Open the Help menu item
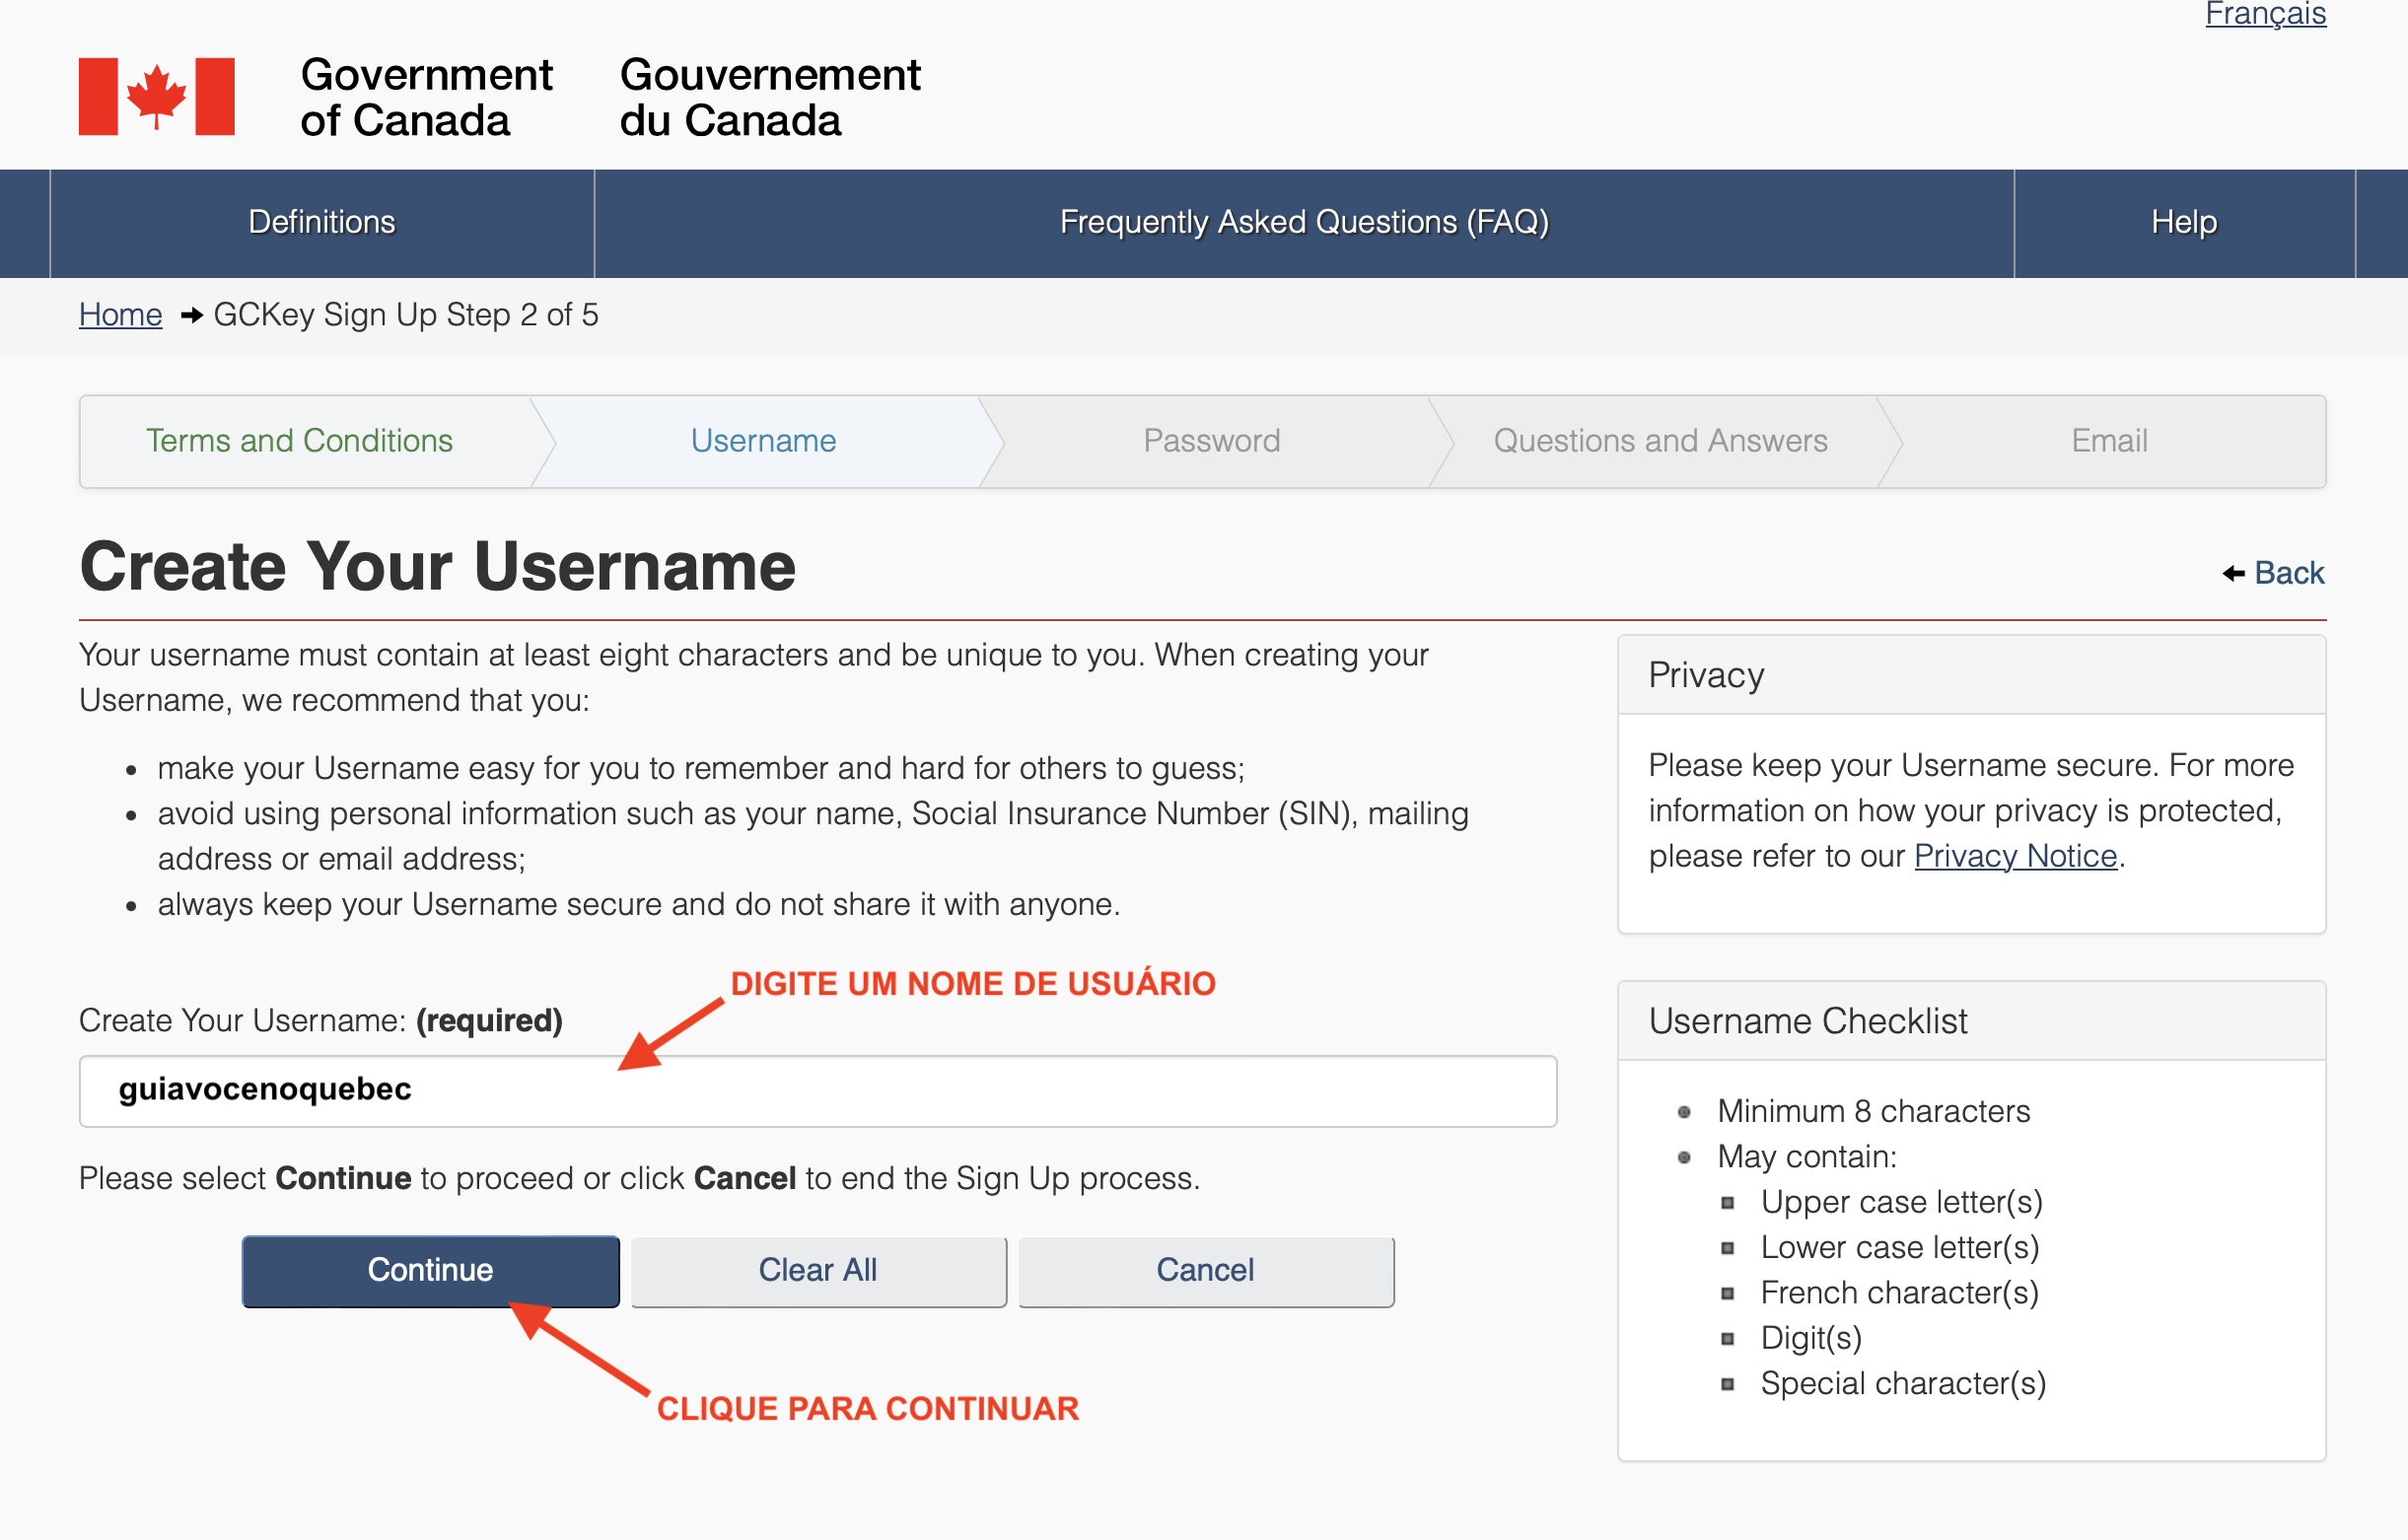This screenshot has height=1540, width=2408. (x=2184, y=222)
